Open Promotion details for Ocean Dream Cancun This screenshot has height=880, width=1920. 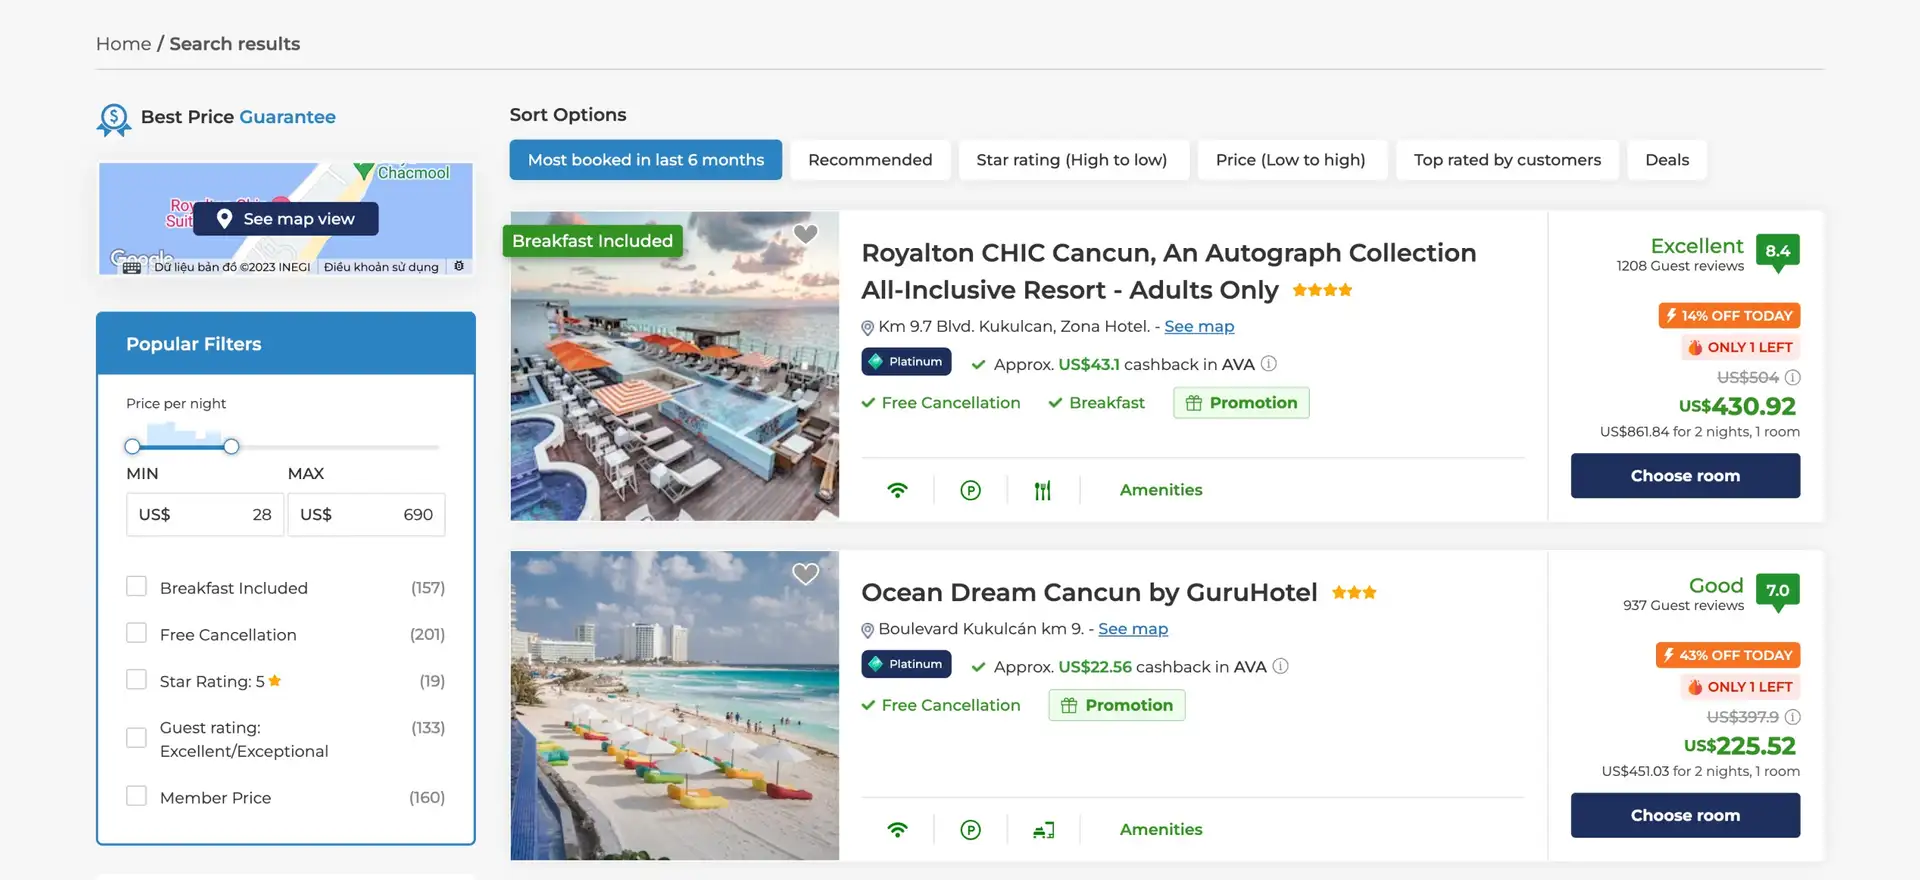1117,705
